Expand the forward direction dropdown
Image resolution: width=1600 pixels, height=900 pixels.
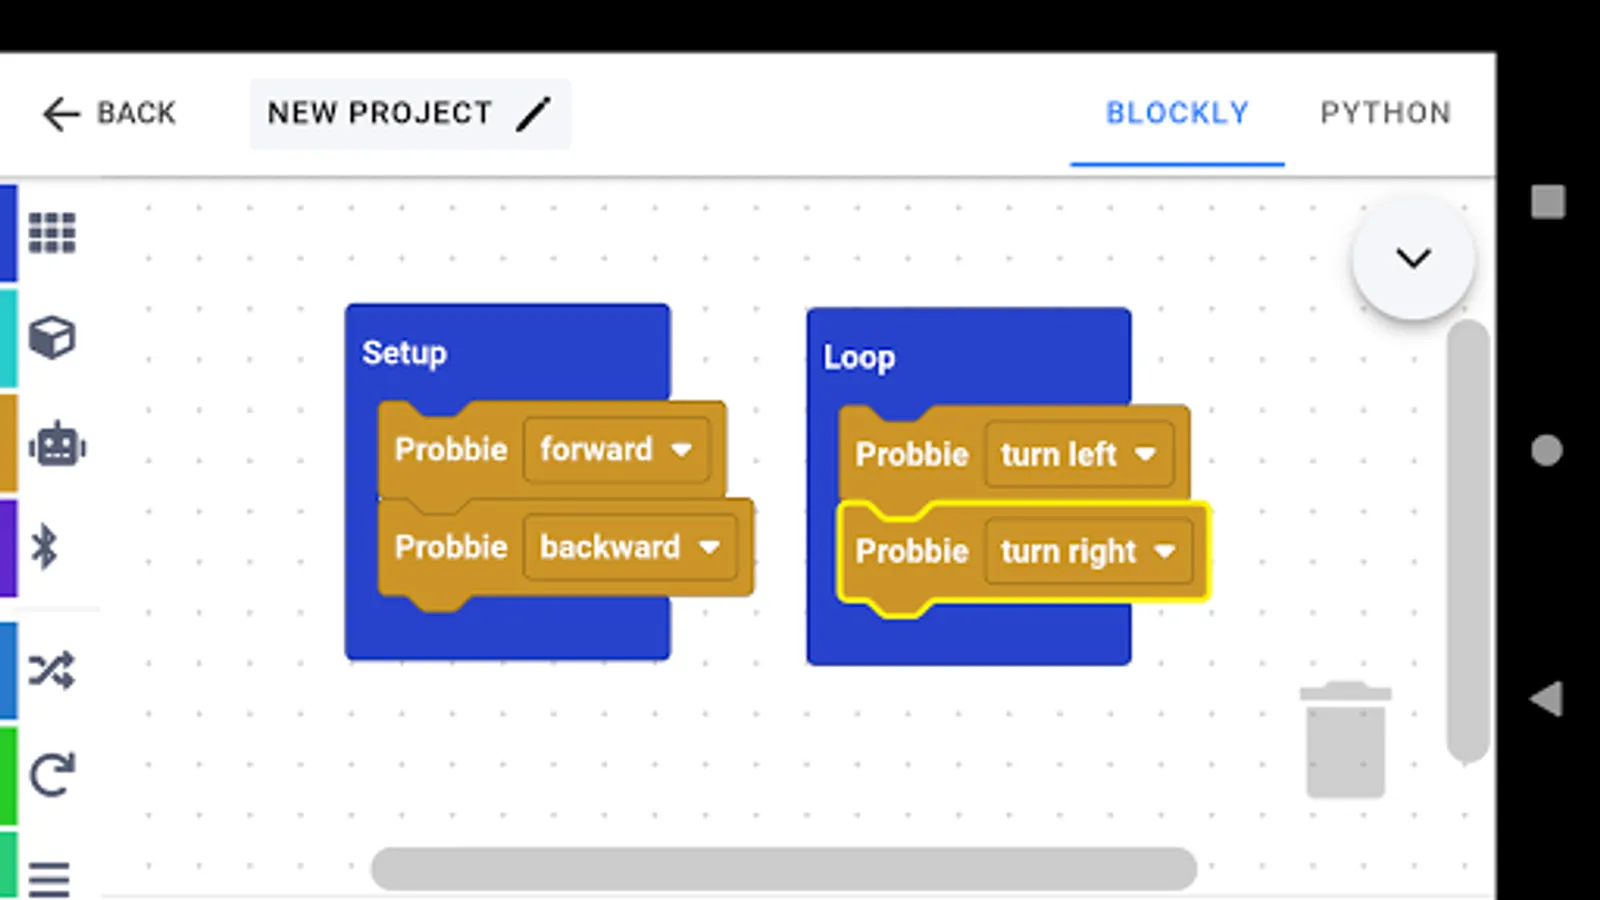[616, 450]
